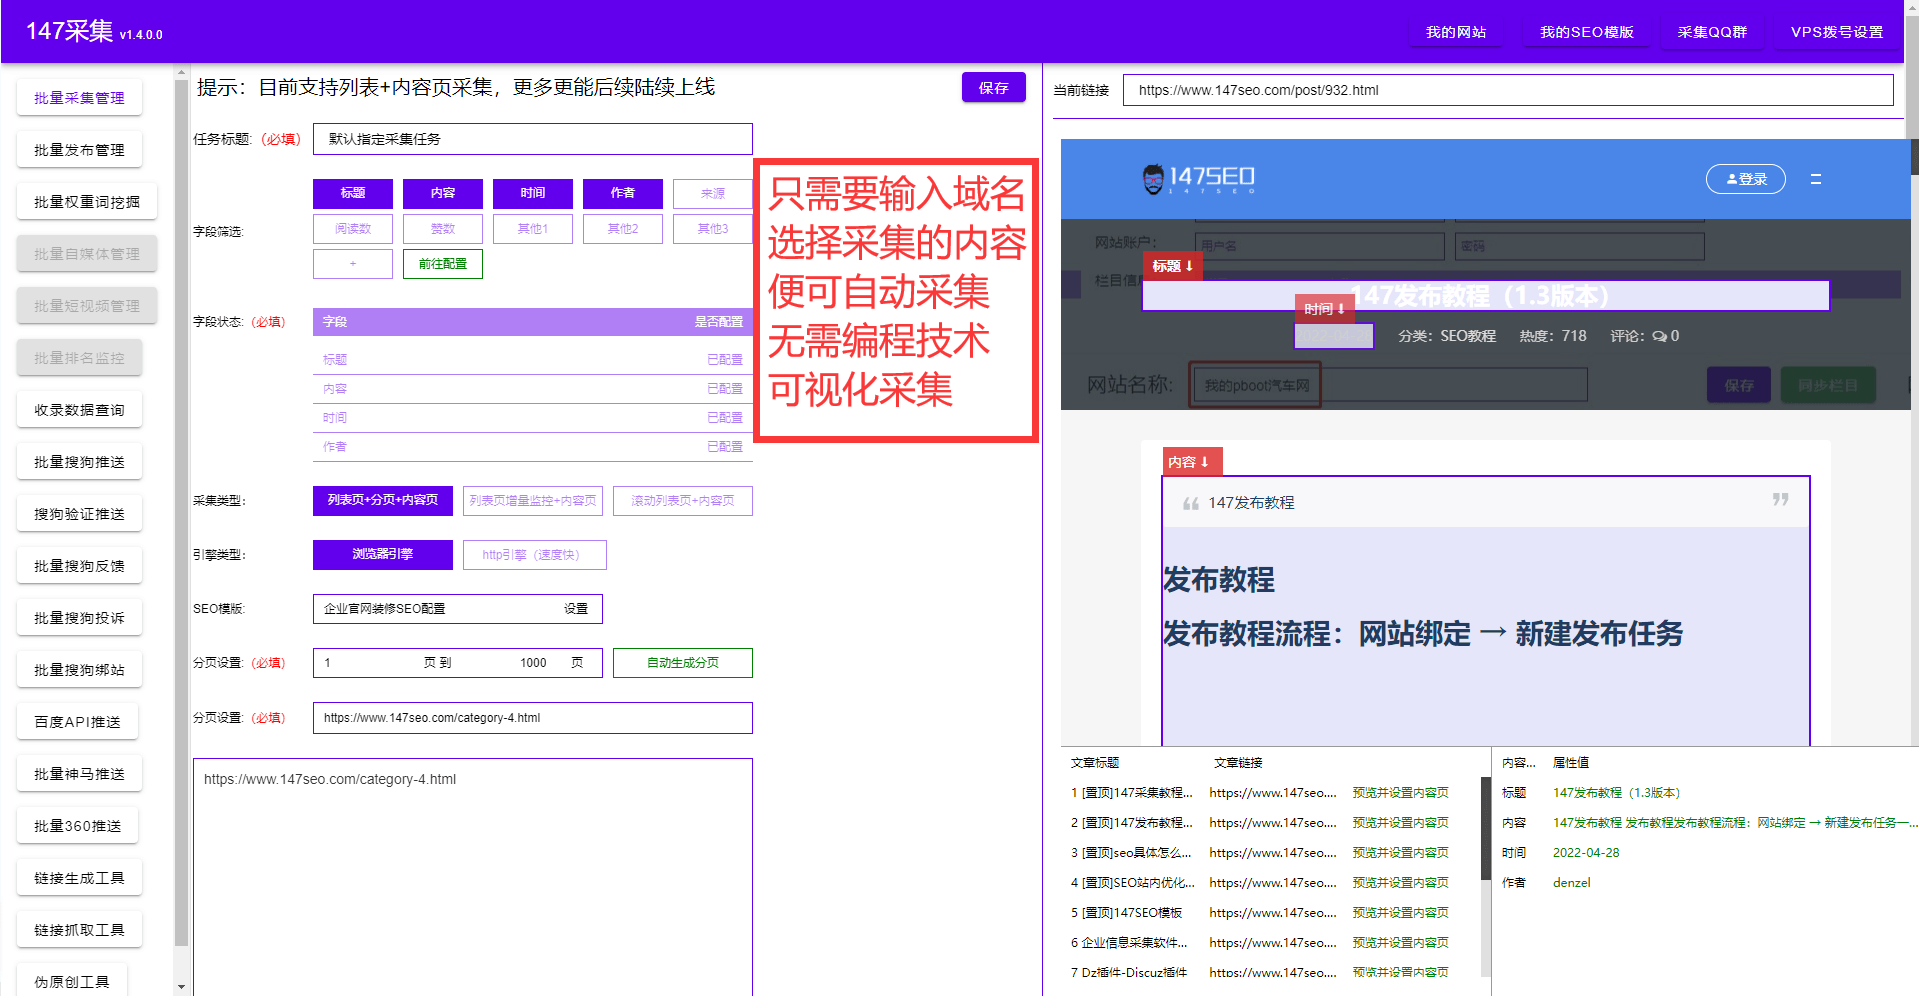The height and width of the screenshot is (996, 1919).
Task: Click the comment bubble icon showing 0
Action: (1662, 336)
